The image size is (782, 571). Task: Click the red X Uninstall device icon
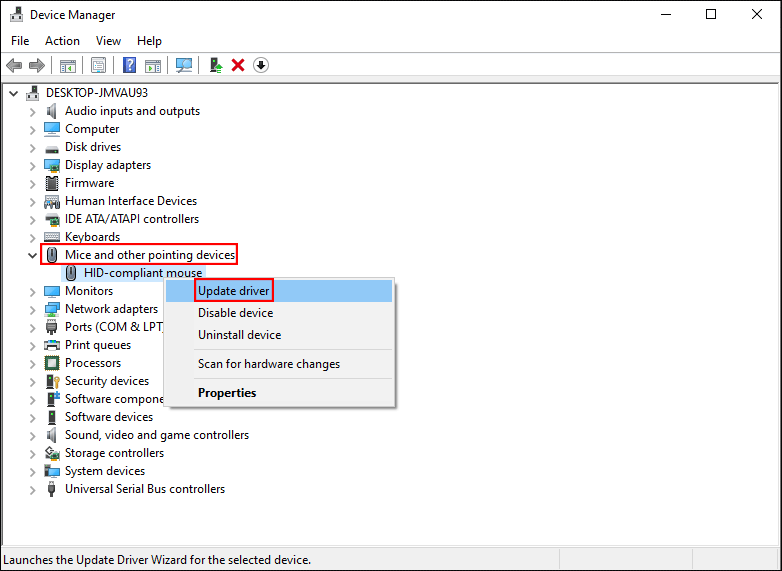(238, 65)
